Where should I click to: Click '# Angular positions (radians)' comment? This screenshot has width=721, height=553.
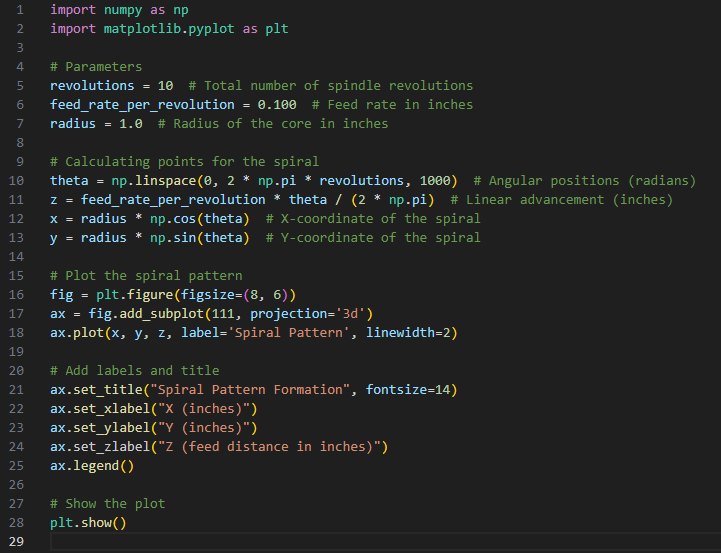pyautogui.click(x=584, y=181)
